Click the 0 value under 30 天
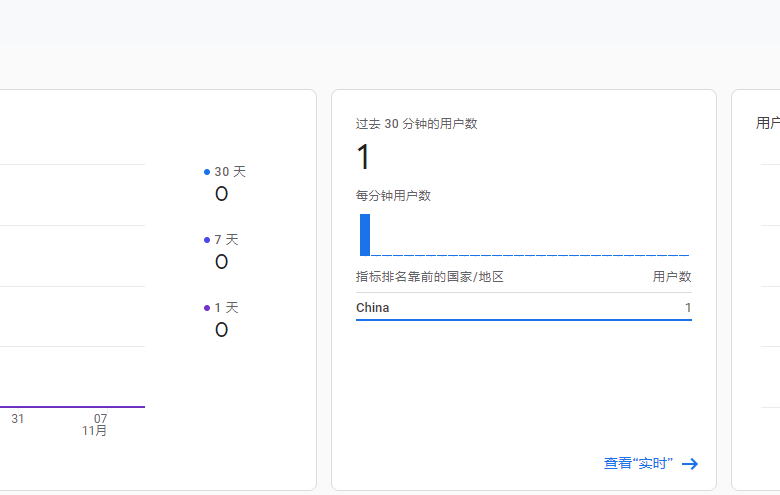 pos(221,194)
